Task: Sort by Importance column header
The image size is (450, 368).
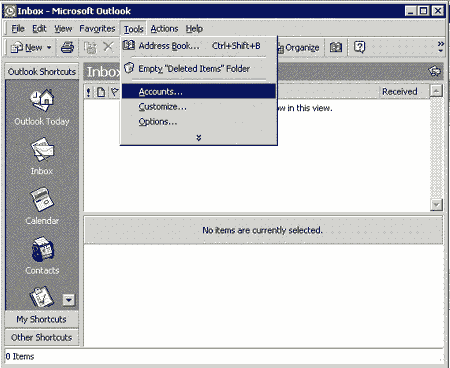Action: pos(88,92)
